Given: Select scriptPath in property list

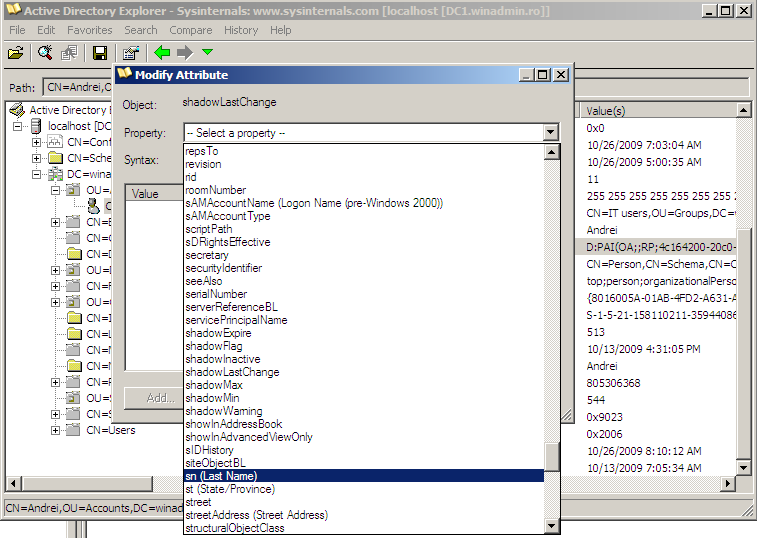Looking at the screenshot, I should 364,229.
